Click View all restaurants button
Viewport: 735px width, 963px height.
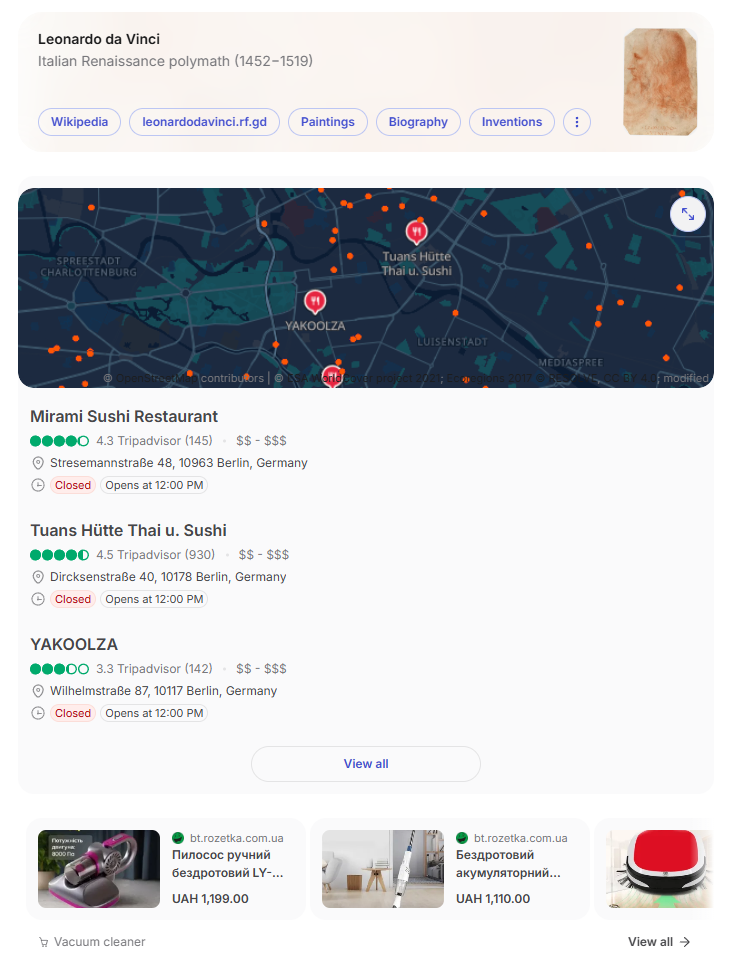366,764
